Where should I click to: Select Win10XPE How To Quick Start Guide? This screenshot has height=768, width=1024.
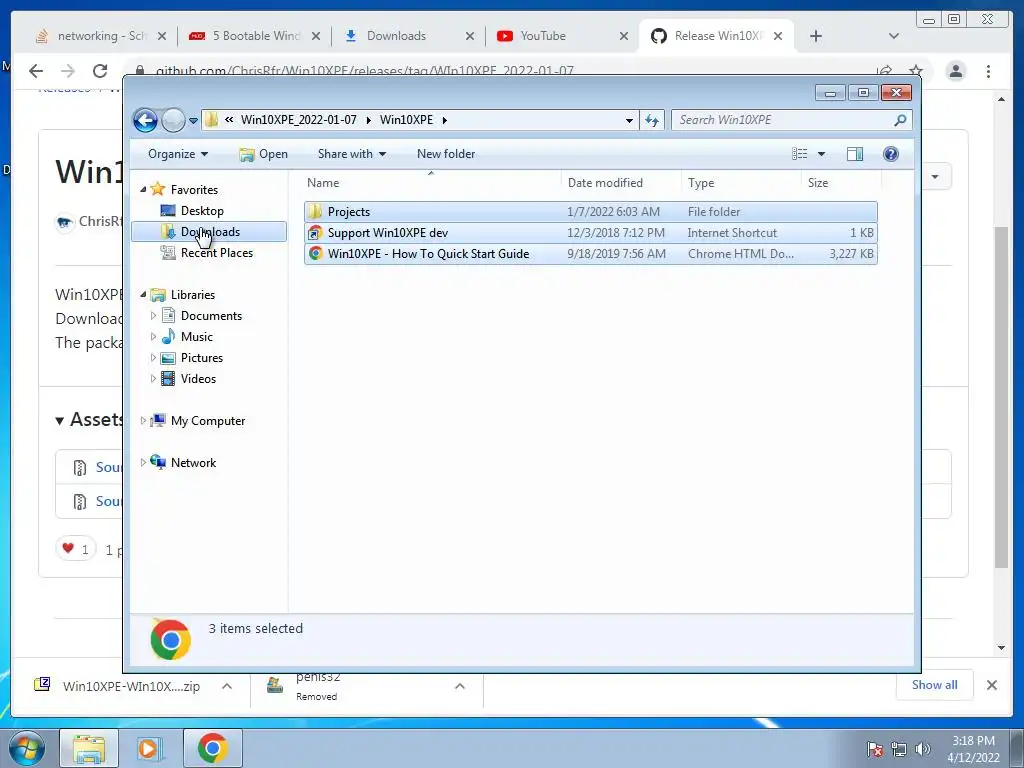click(590, 253)
